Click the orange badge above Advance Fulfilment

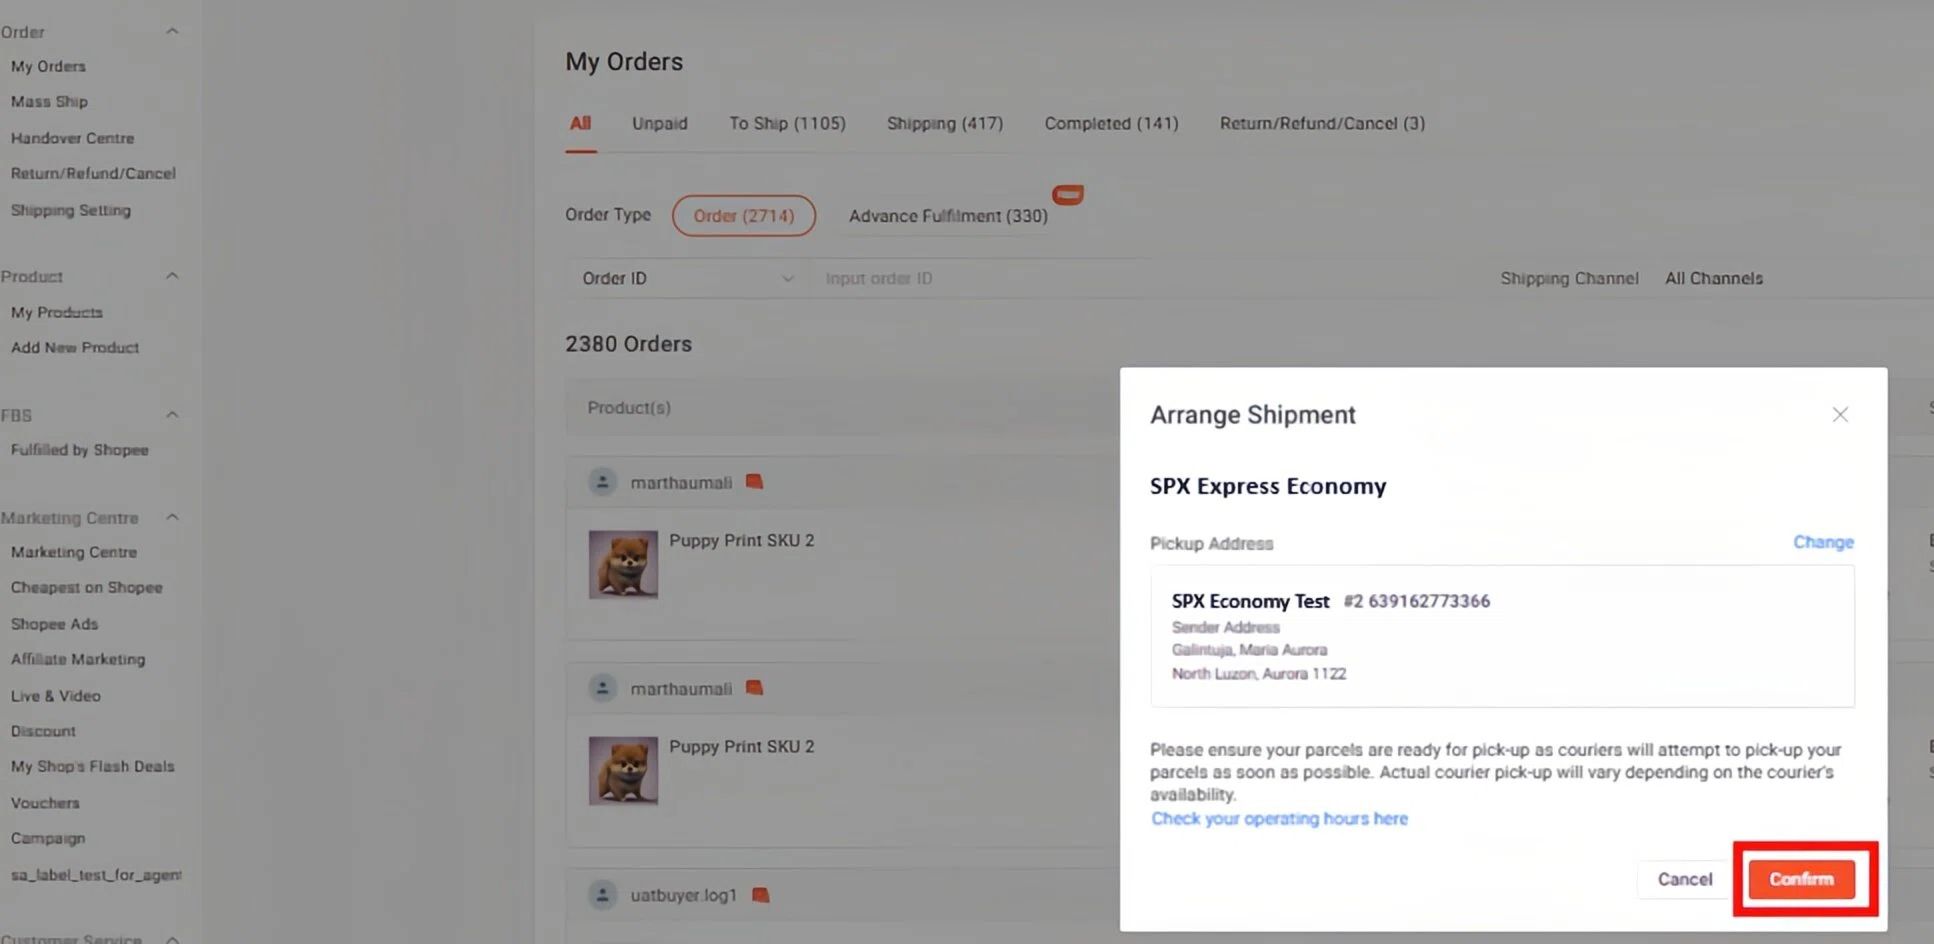coord(1067,195)
